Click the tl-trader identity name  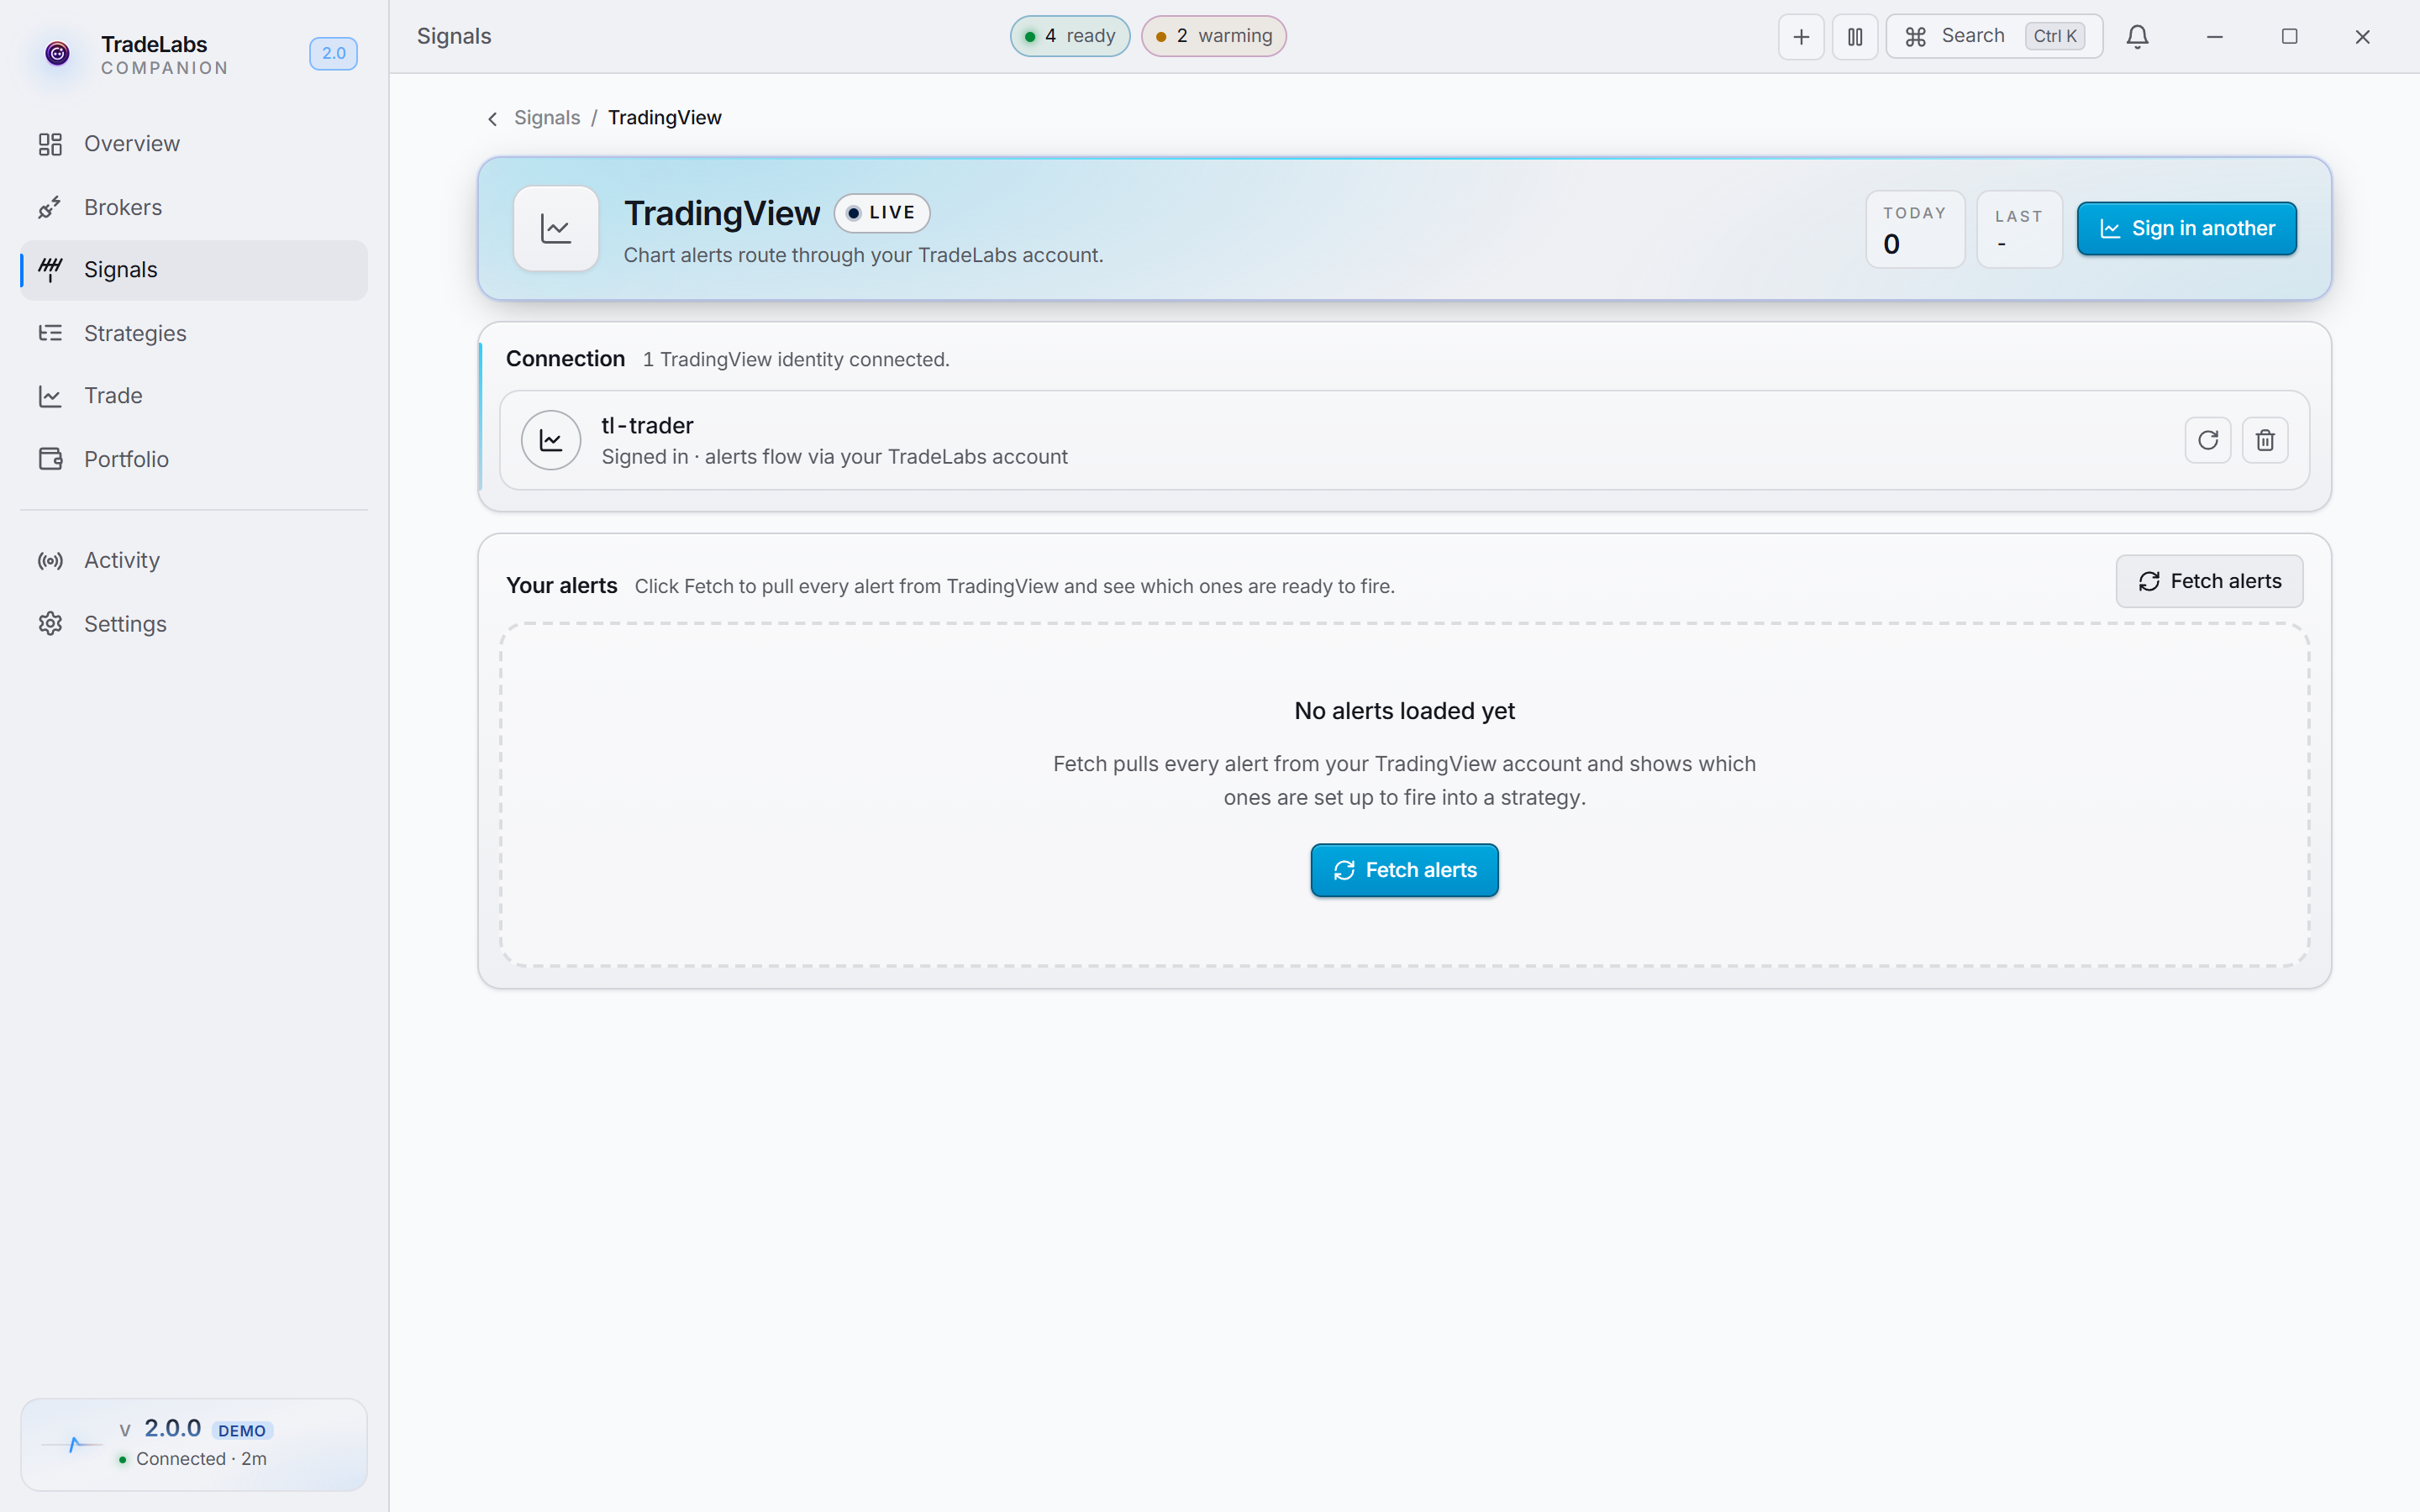pyautogui.click(x=647, y=426)
